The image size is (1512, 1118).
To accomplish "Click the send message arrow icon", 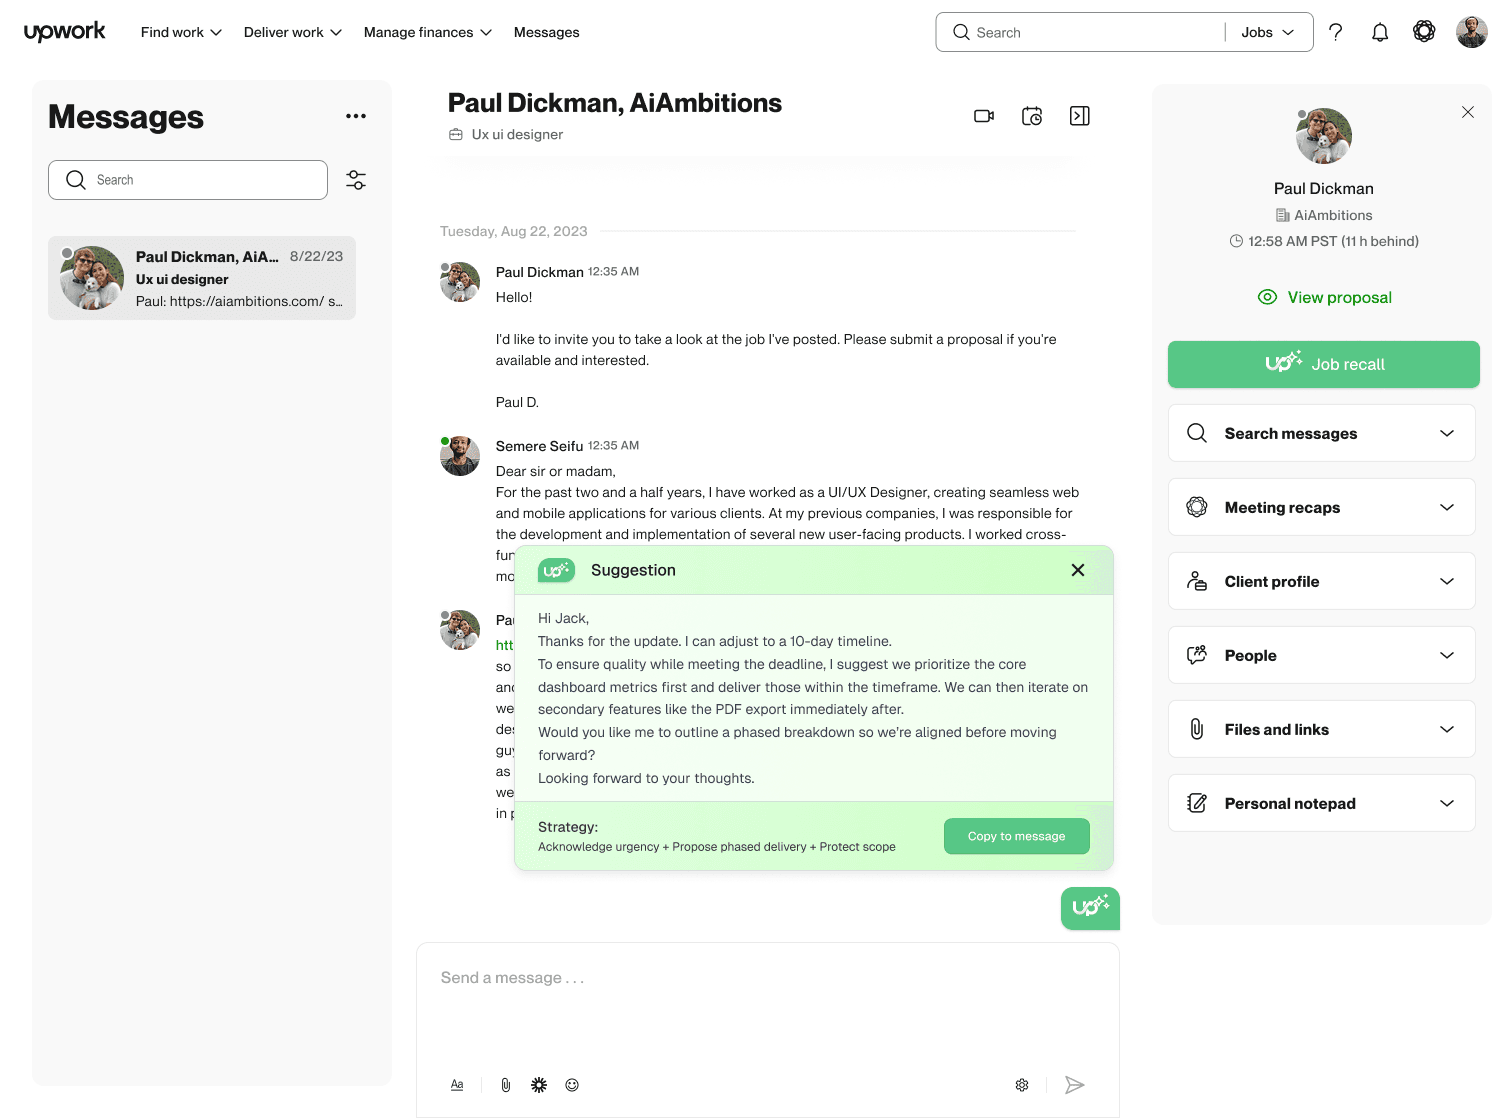I will (1075, 1085).
